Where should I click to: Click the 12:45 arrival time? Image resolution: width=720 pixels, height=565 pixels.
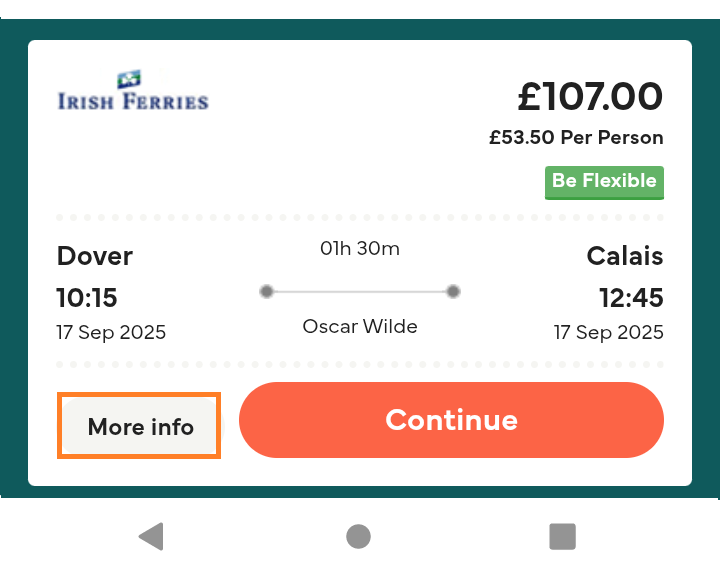[x=631, y=297]
